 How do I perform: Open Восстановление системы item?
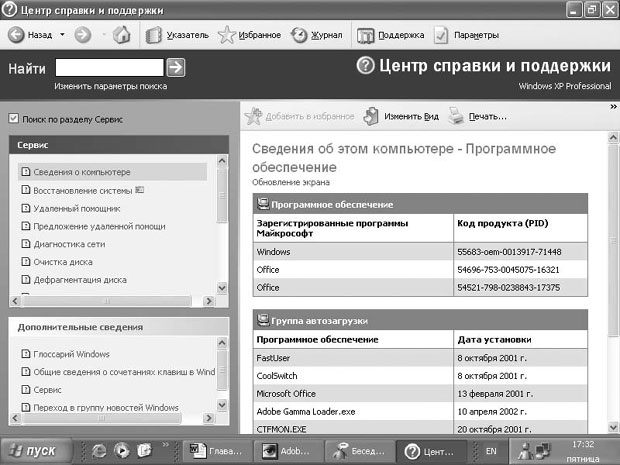tap(82, 191)
